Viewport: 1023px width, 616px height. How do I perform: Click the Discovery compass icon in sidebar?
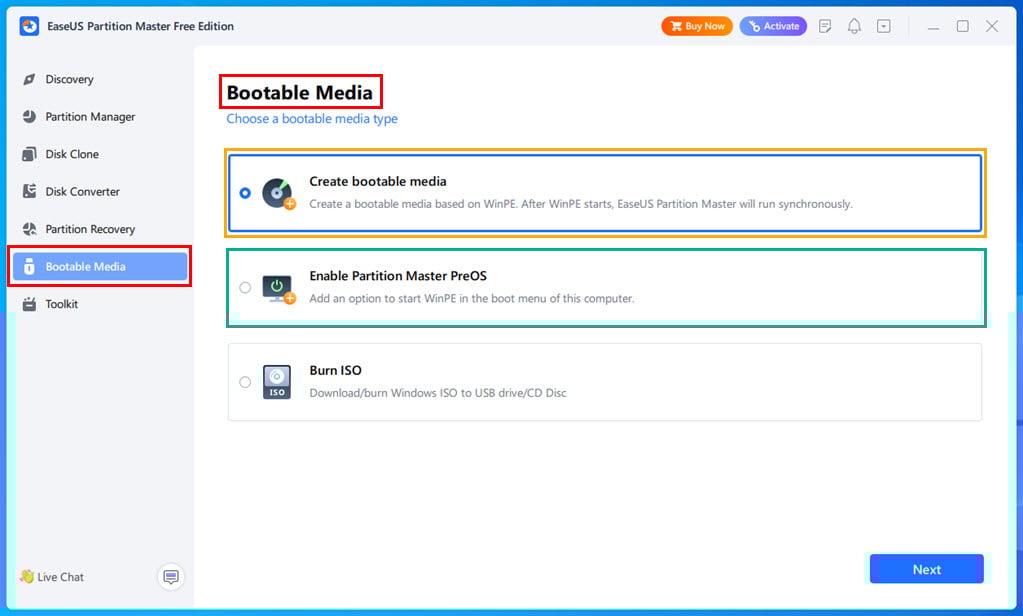tap(29, 79)
